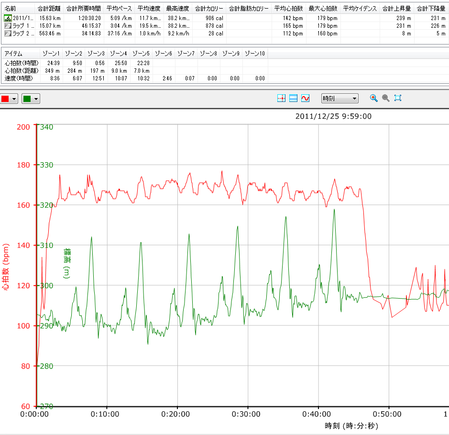Click the ゾーン7 column header
Image resolution: width=449 pixels, height=435 pixels.
coord(186,54)
